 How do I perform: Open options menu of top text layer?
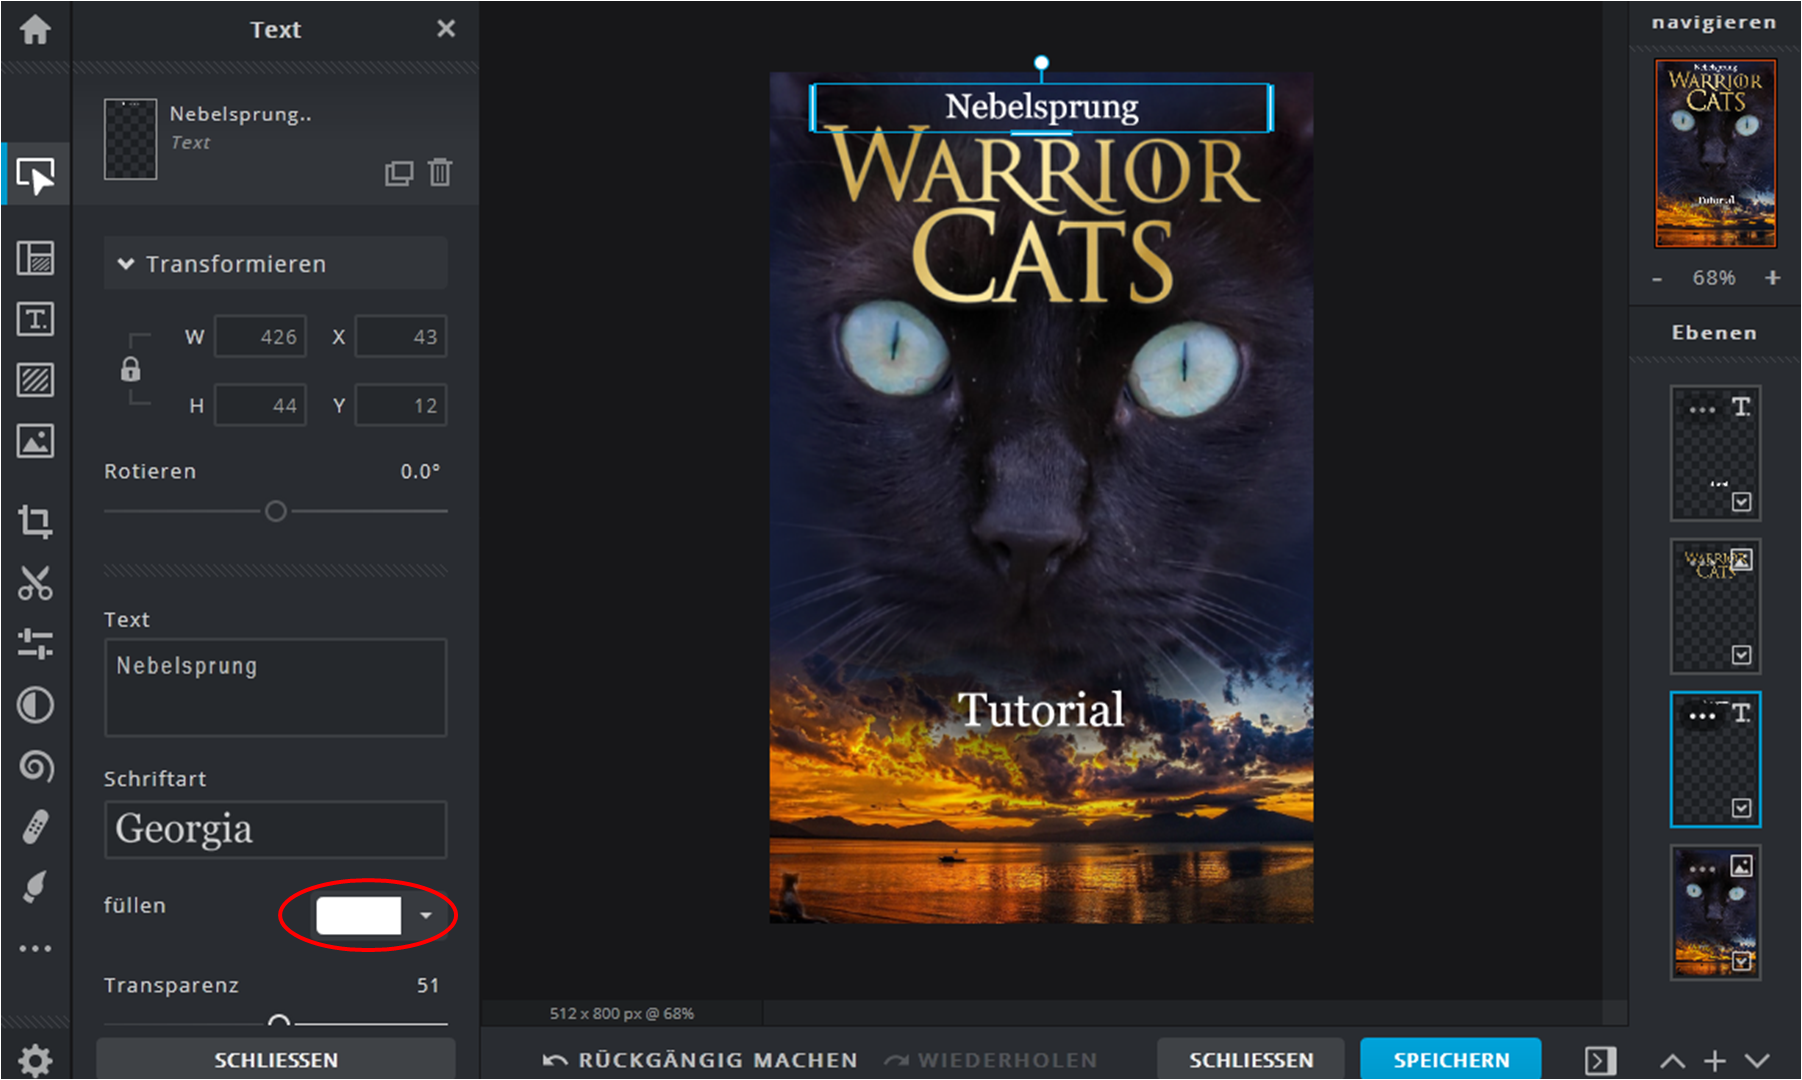(1702, 409)
